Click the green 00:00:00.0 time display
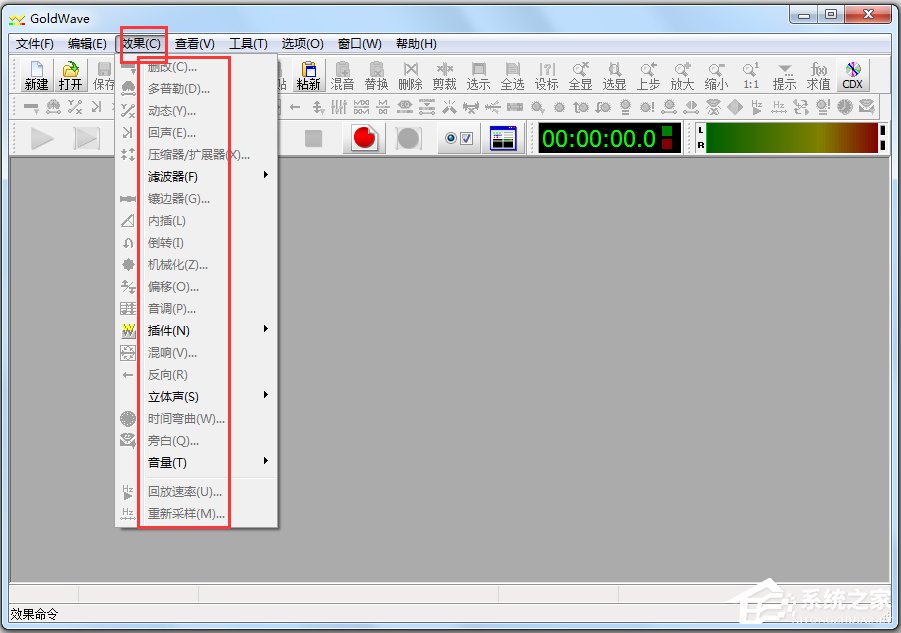This screenshot has width=901, height=633. (x=609, y=138)
